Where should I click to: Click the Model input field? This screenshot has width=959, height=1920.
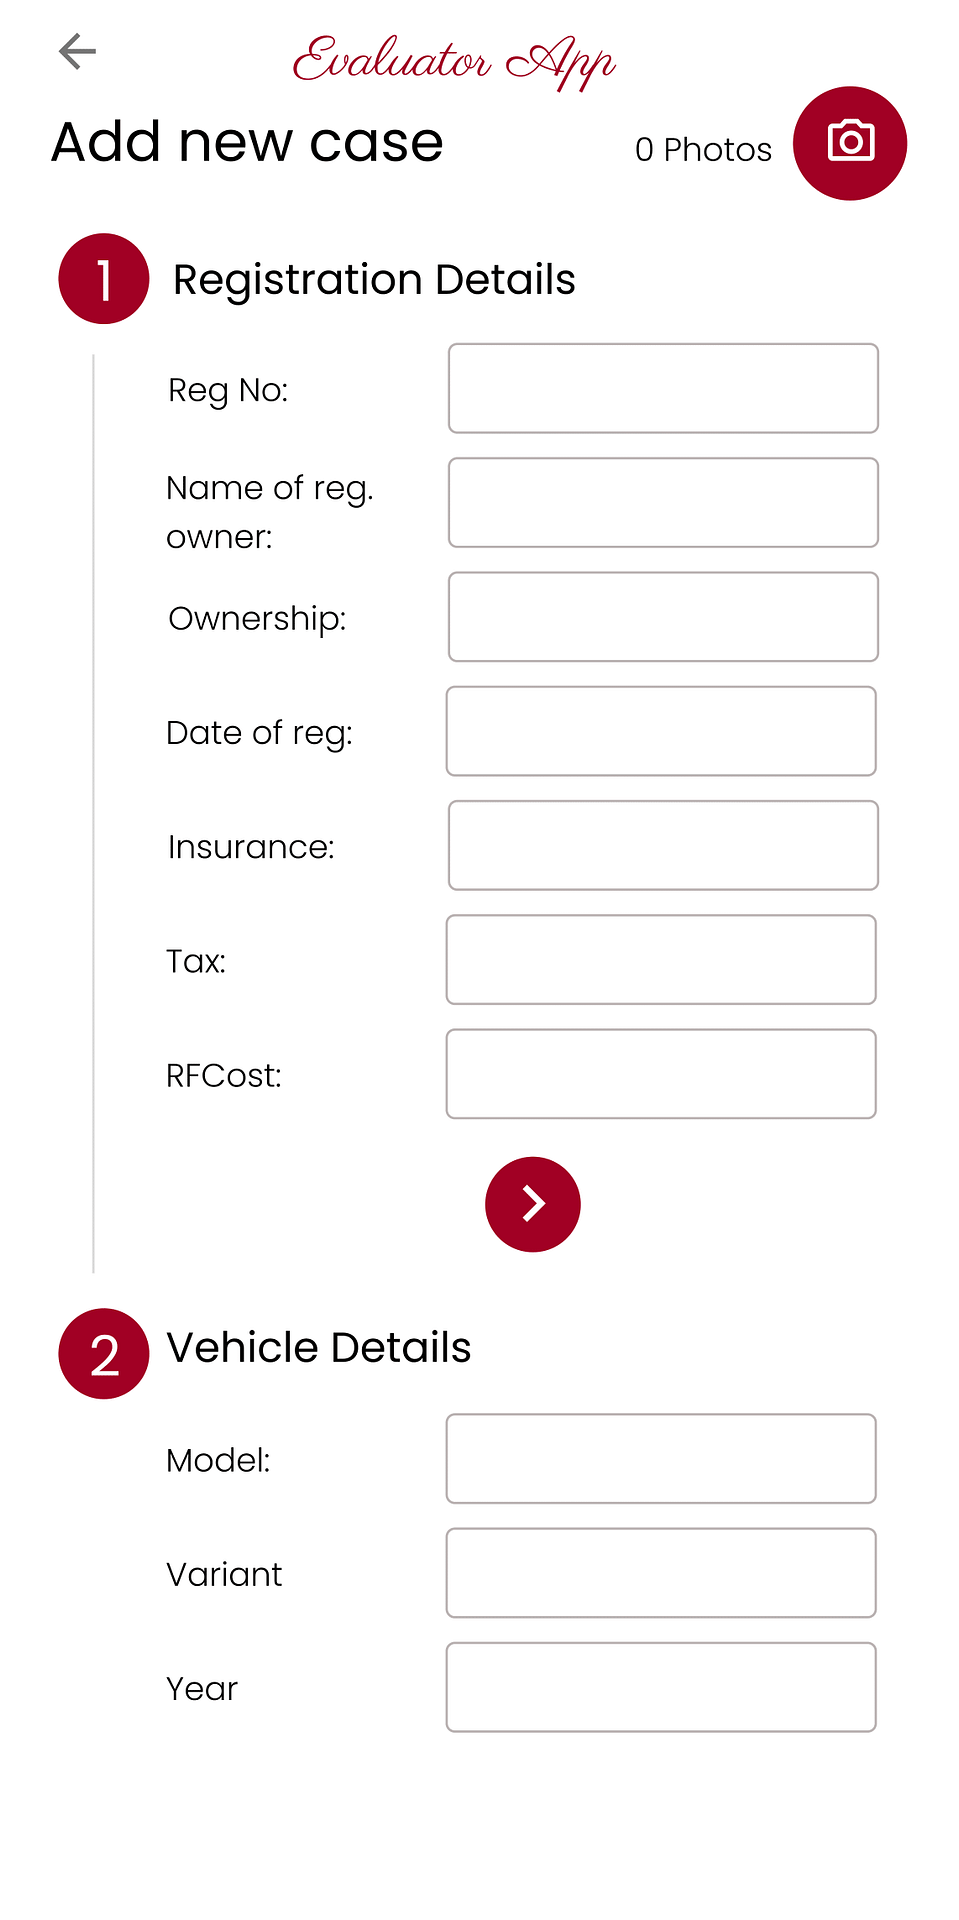click(661, 1459)
